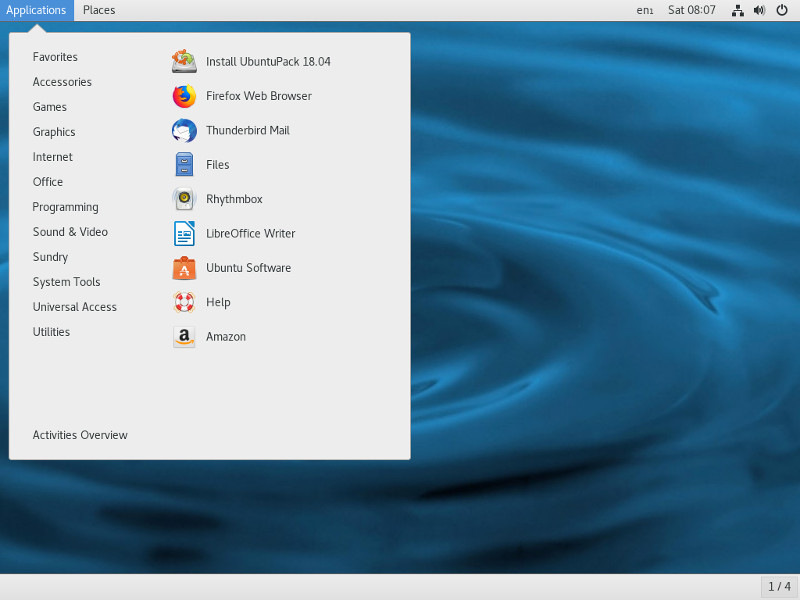Open the en input source indicator

[x=645, y=10]
